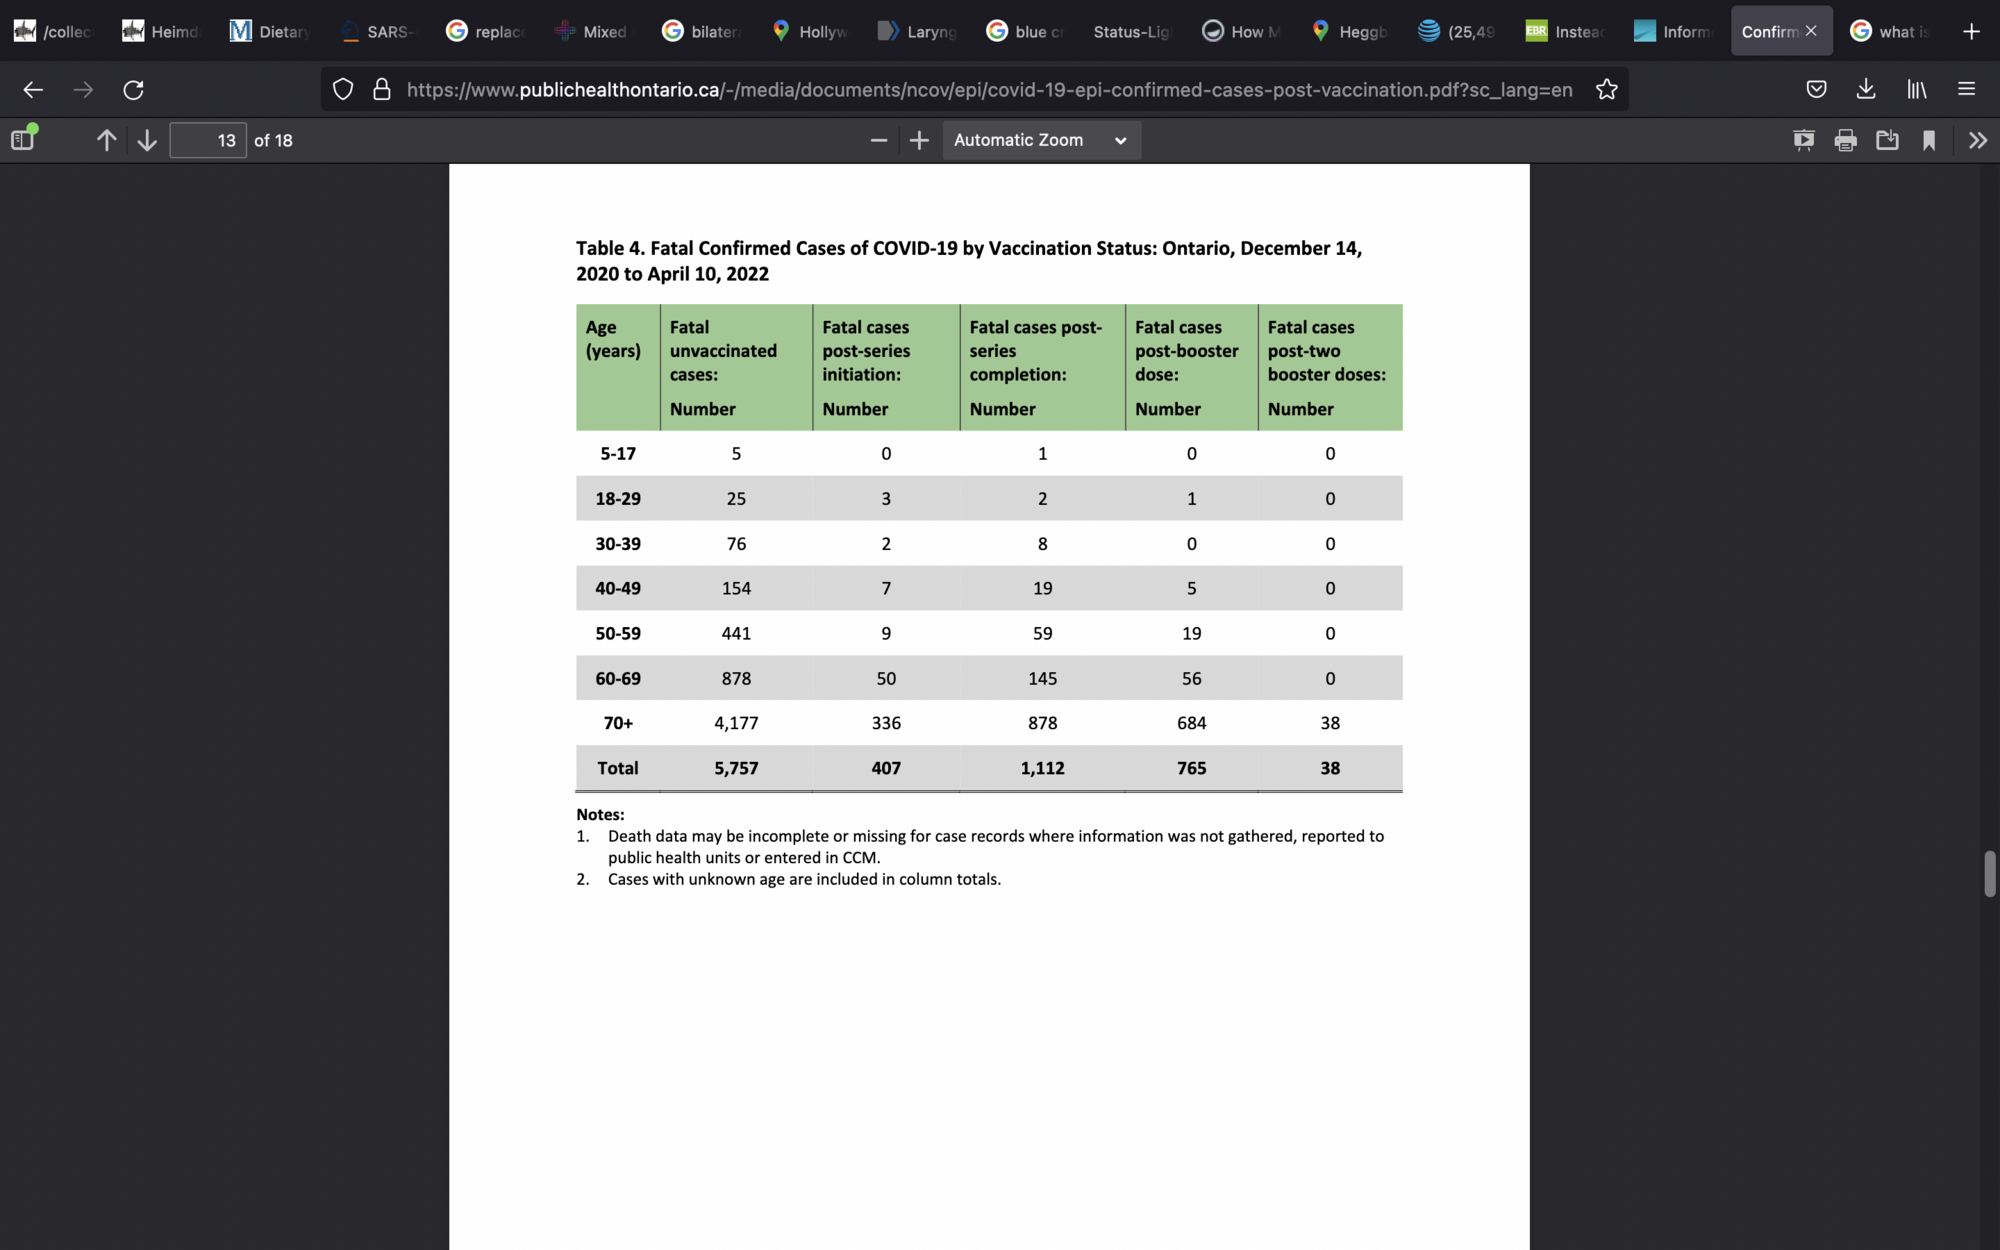Image resolution: width=2000 pixels, height=1250 pixels.
Task: Toggle the PDF viewer sidebar
Action: pos(23,140)
